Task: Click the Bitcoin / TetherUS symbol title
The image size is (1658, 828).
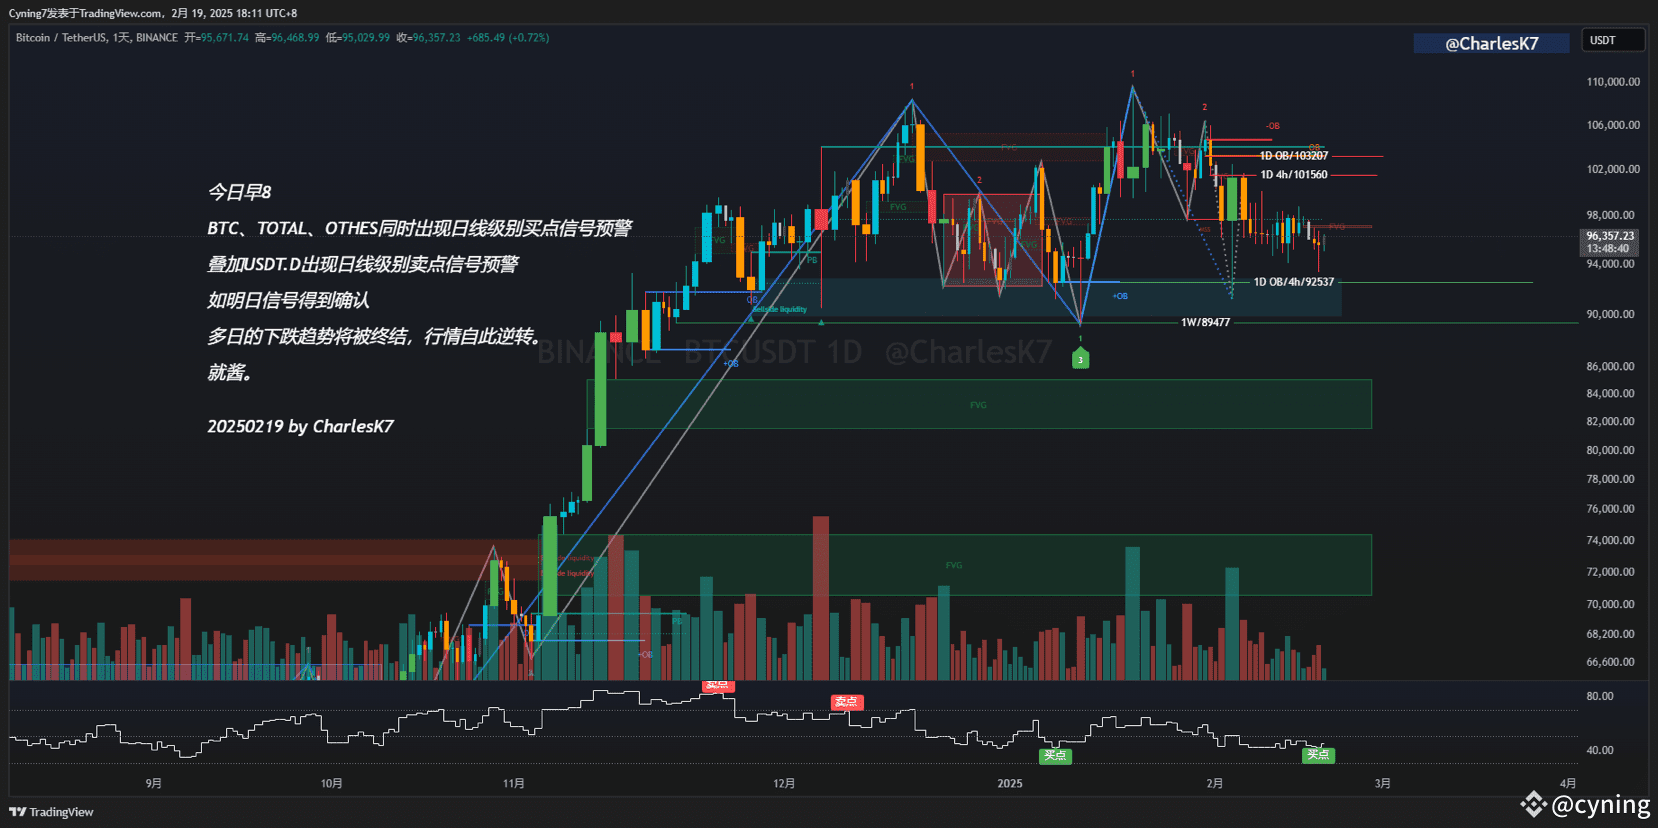Action: click(x=61, y=38)
